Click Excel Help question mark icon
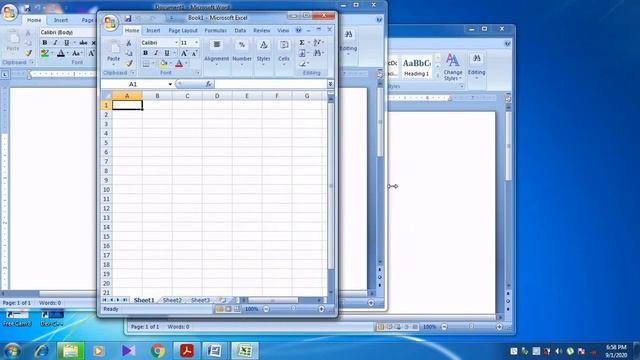640x360 pixels. (x=298, y=30)
